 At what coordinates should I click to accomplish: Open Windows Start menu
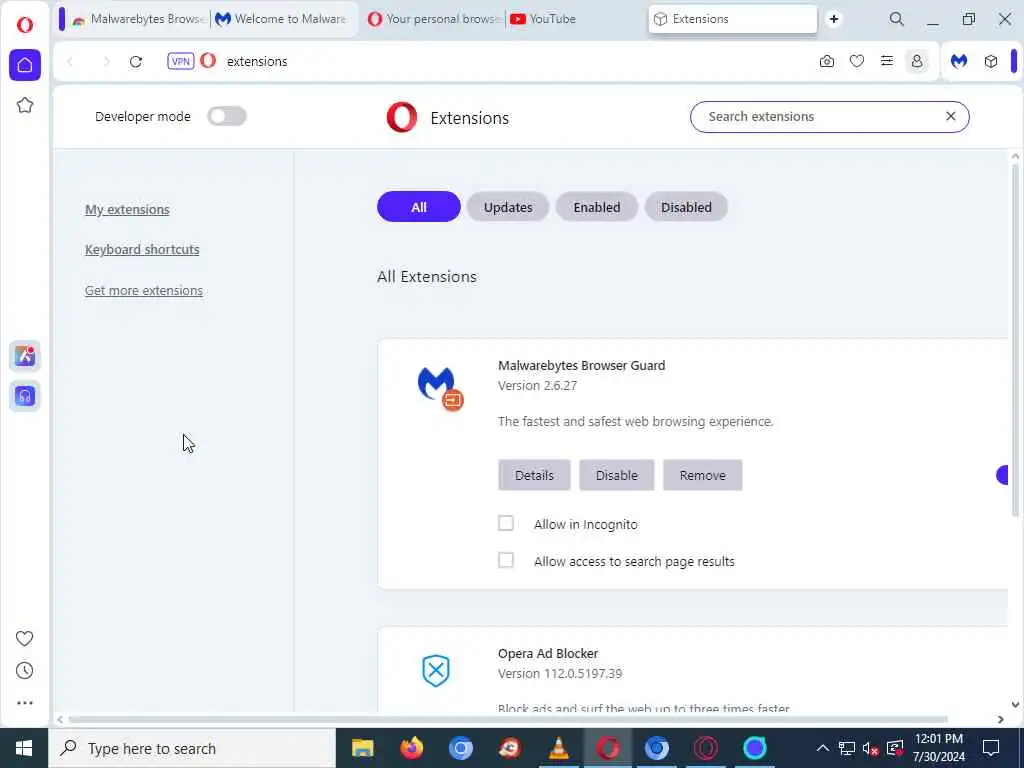[x=24, y=748]
